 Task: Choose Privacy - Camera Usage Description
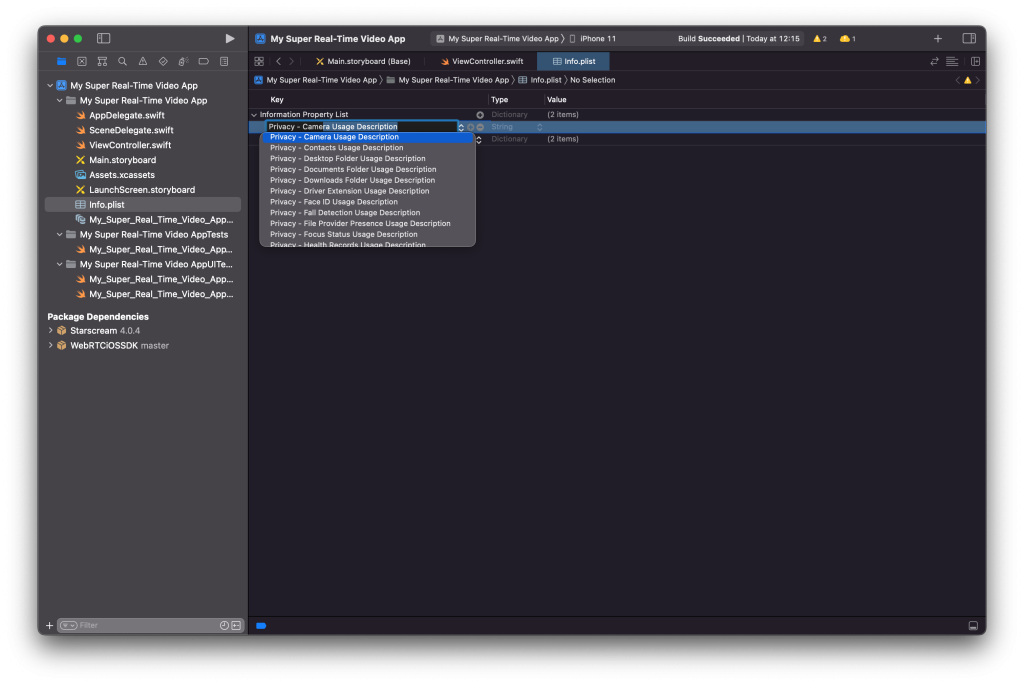(367, 137)
